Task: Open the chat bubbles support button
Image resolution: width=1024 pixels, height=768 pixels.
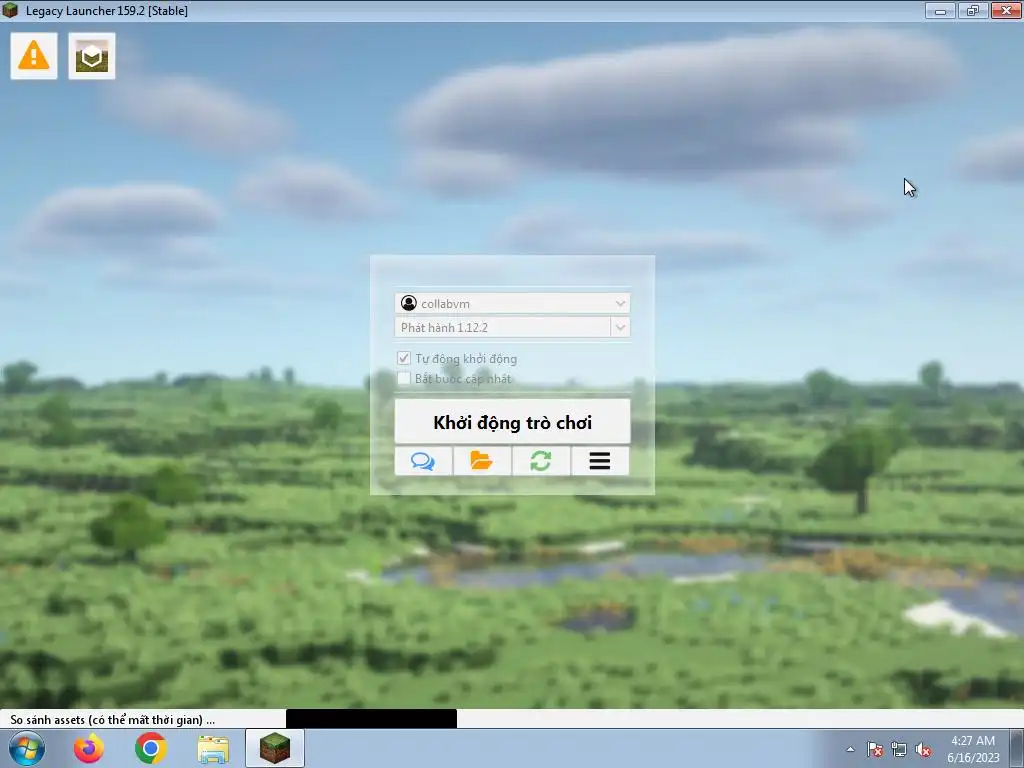Action: pyautogui.click(x=423, y=461)
